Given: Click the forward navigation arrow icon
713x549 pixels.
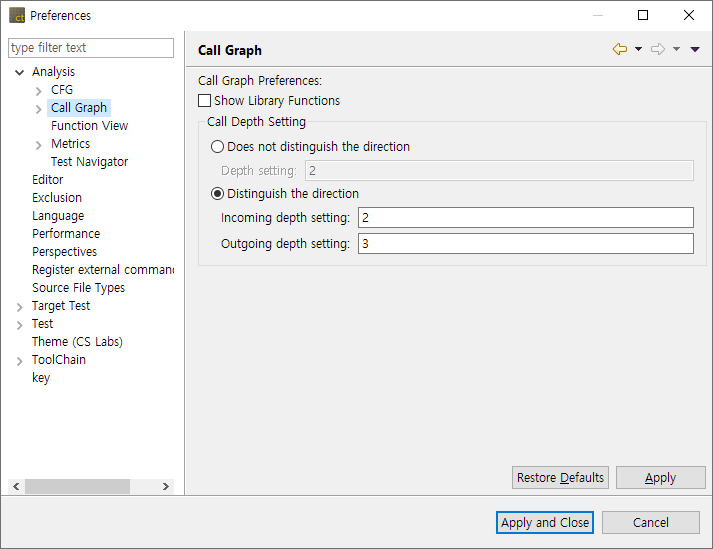Looking at the screenshot, I should 657,50.
